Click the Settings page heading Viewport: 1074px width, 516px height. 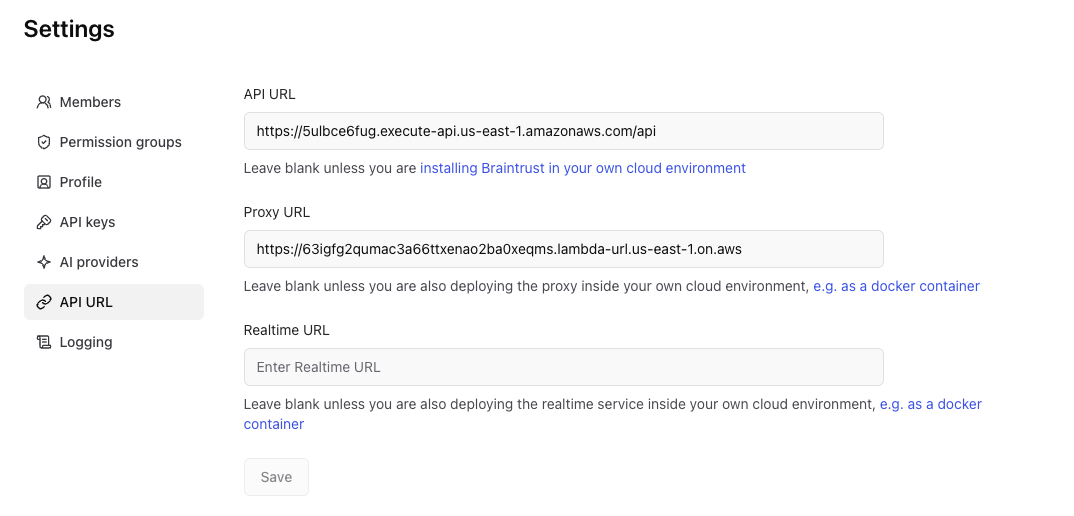(69, 29)
